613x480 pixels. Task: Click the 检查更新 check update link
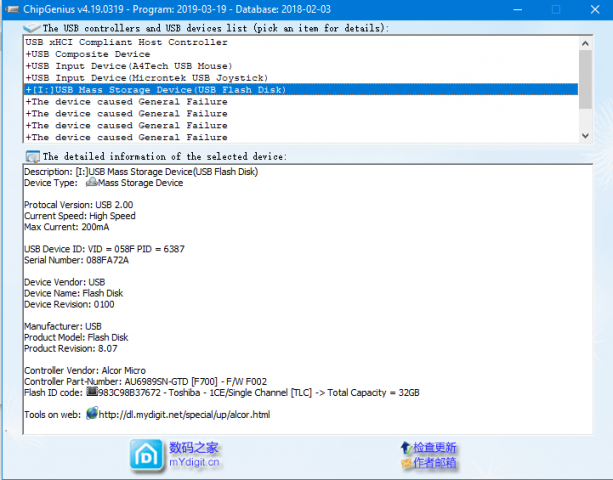(x=434, y=447)
